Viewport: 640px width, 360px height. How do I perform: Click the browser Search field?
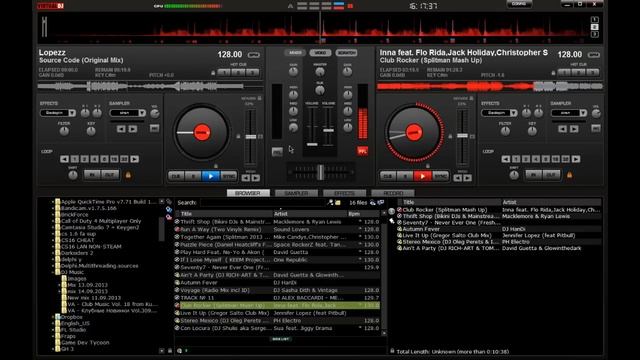tap(263, 202)
